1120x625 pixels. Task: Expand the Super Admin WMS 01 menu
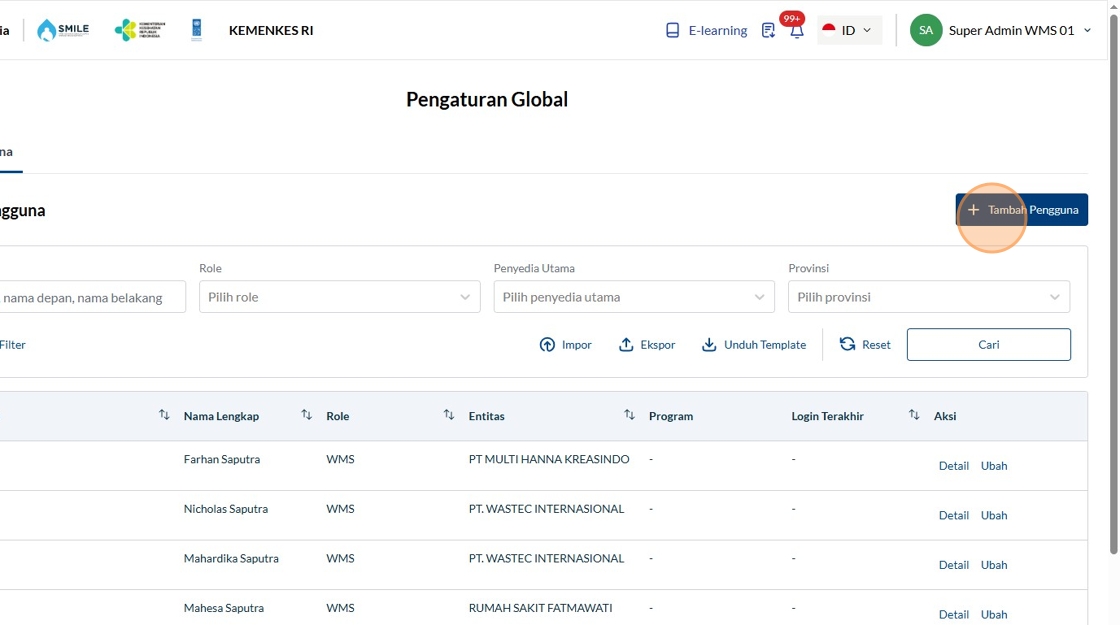[x=1087, y=30]
